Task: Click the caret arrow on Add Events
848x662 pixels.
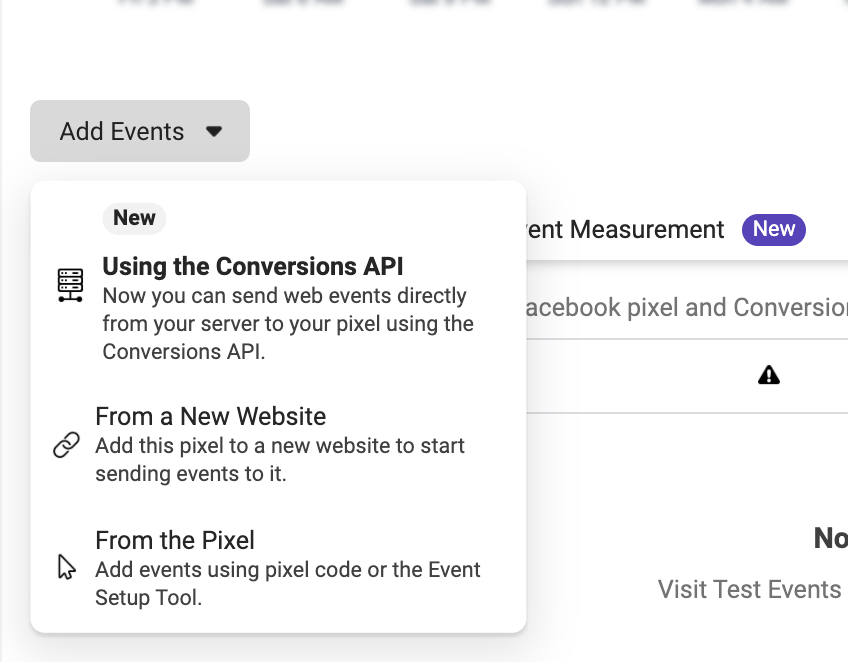Action: [x=214, y=131]
